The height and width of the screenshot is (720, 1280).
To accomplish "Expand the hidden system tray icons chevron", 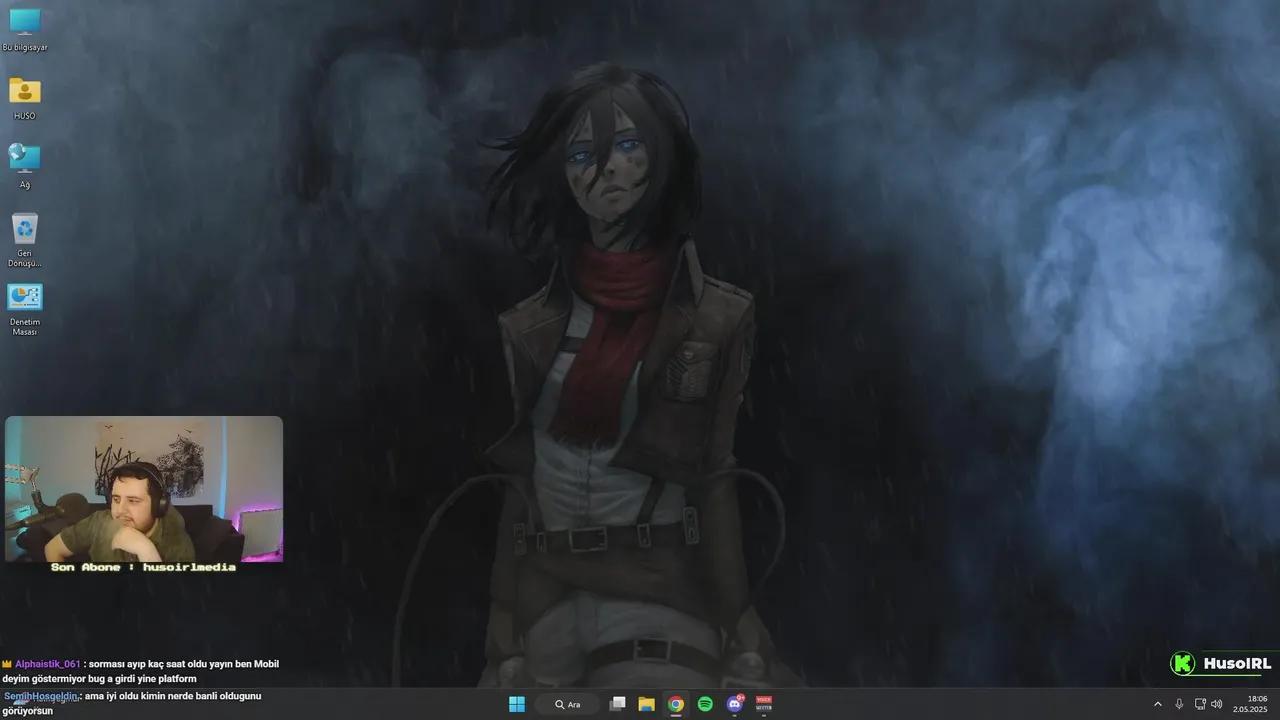I will (x=1158, y=704).
